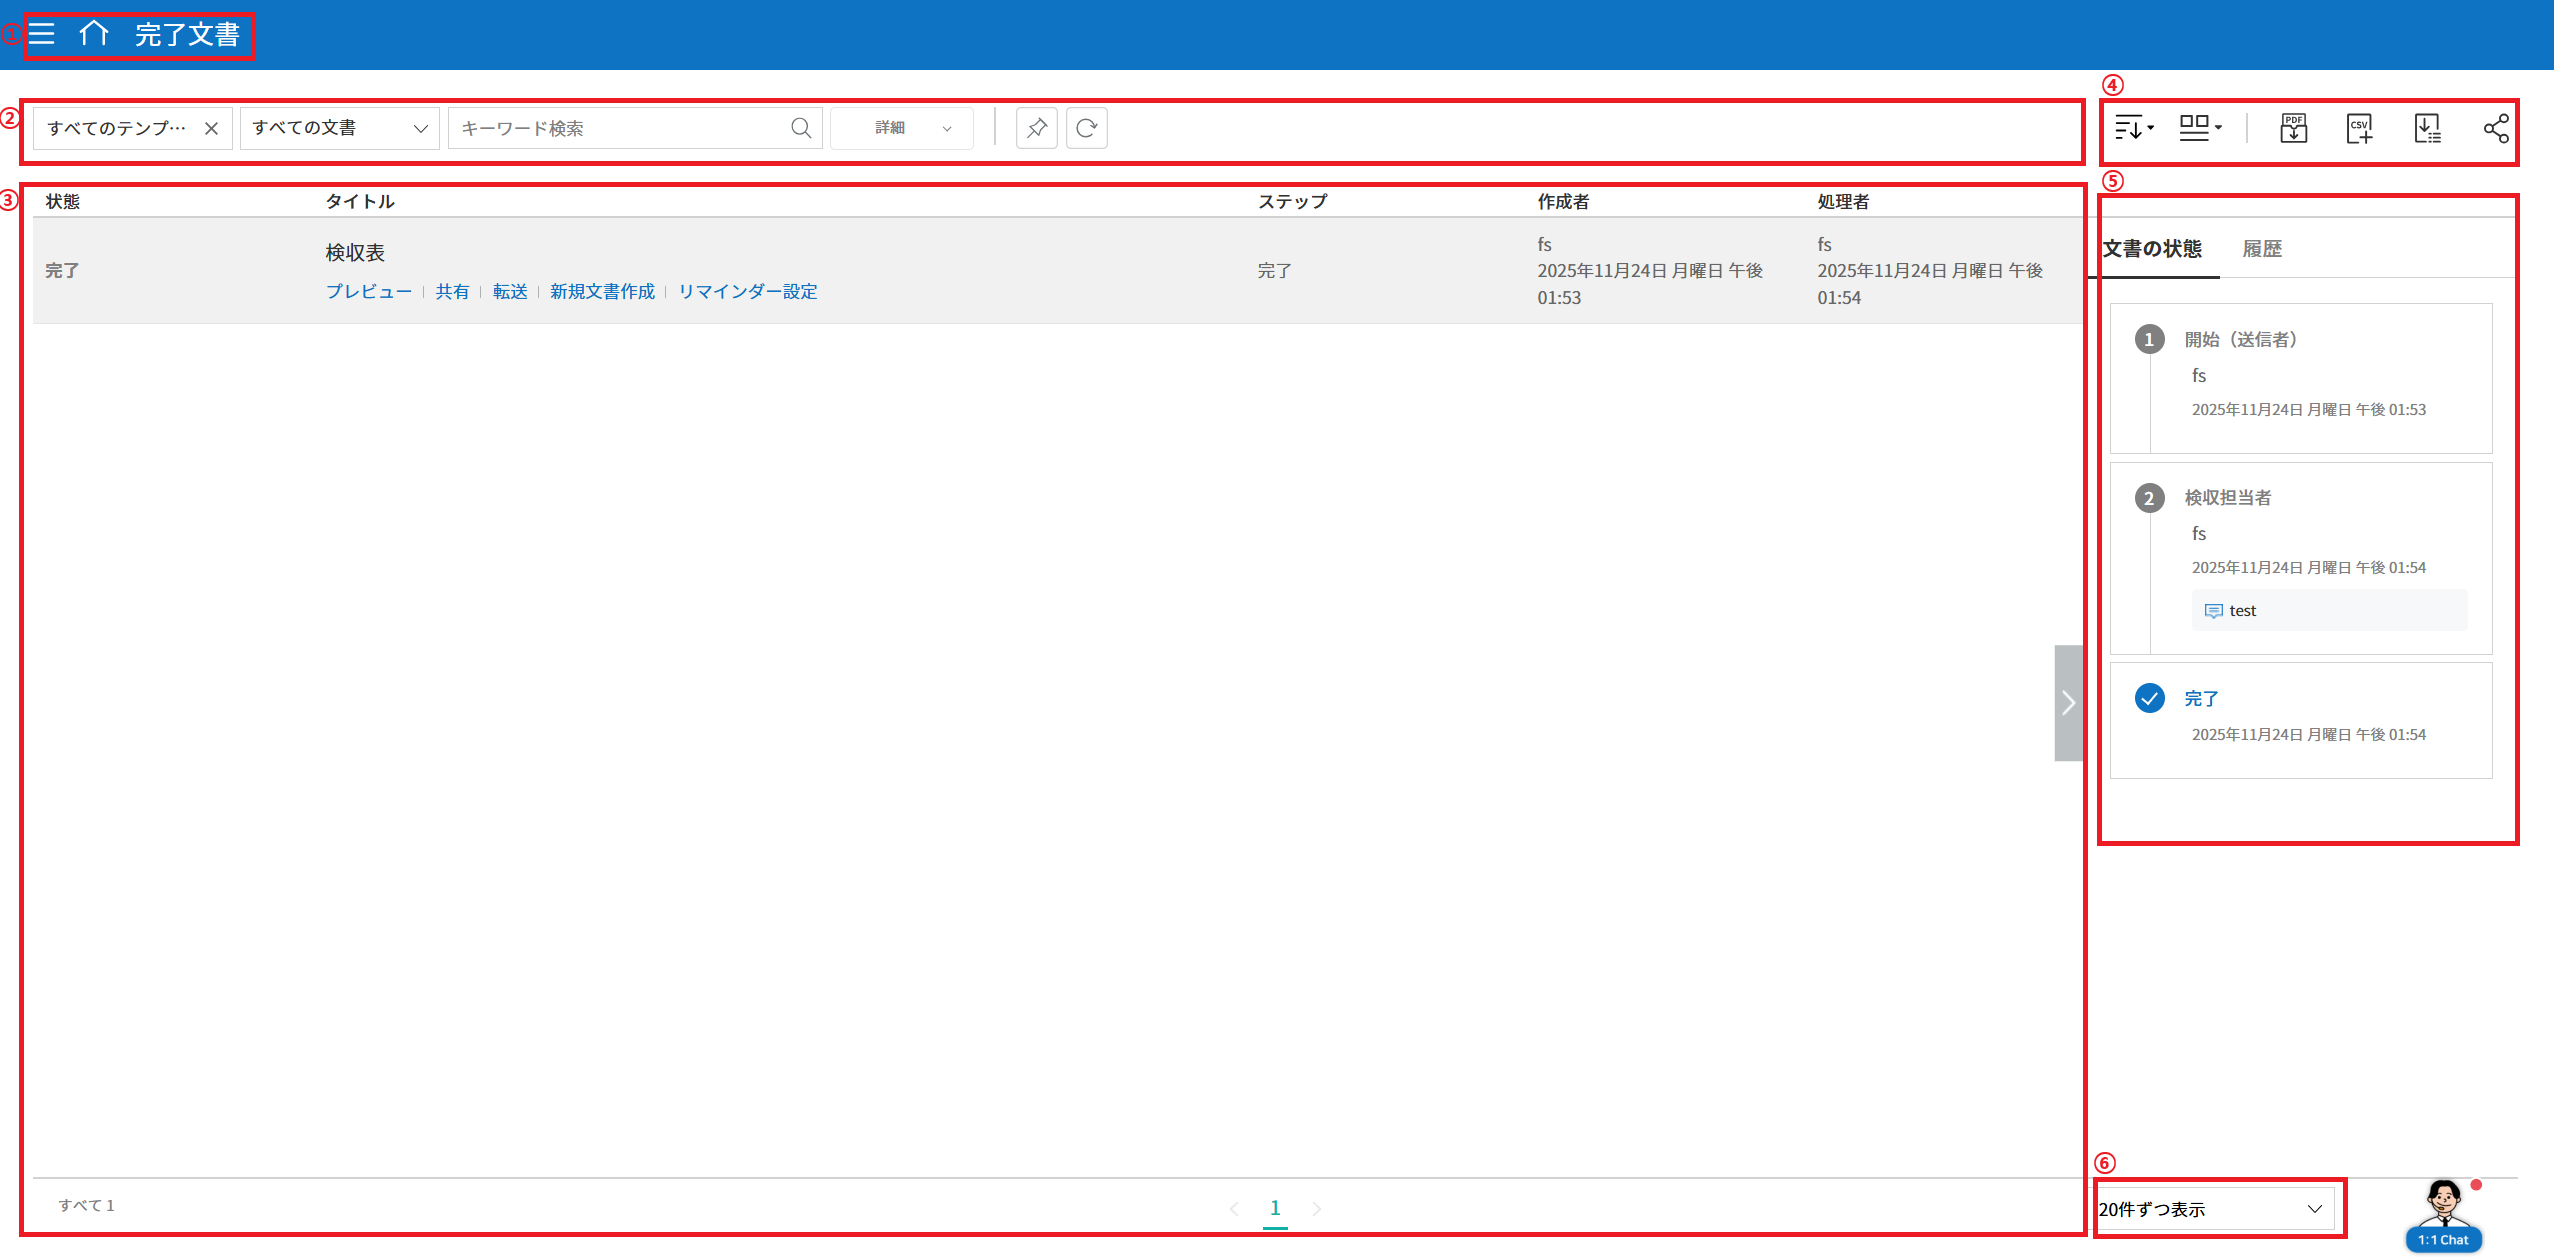
Task: Open the hamburger menu
Action: 41,34
